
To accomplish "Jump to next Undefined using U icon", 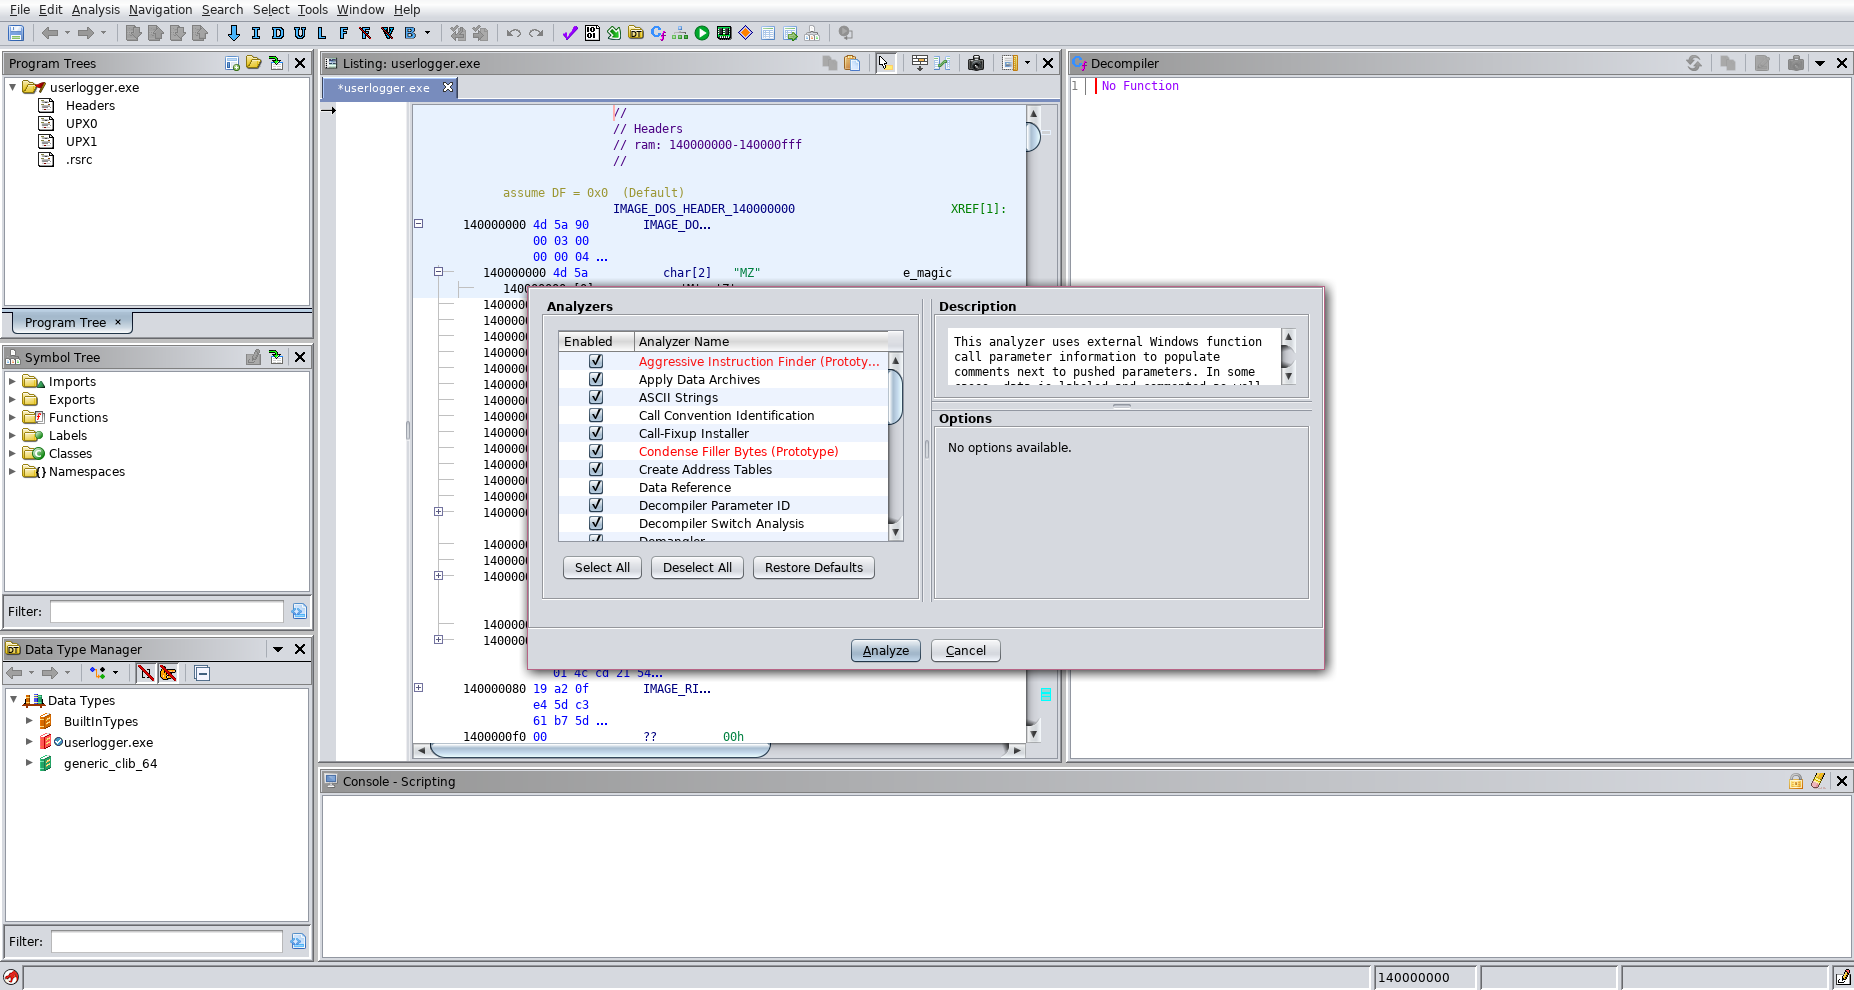I will tap(300, 33).
